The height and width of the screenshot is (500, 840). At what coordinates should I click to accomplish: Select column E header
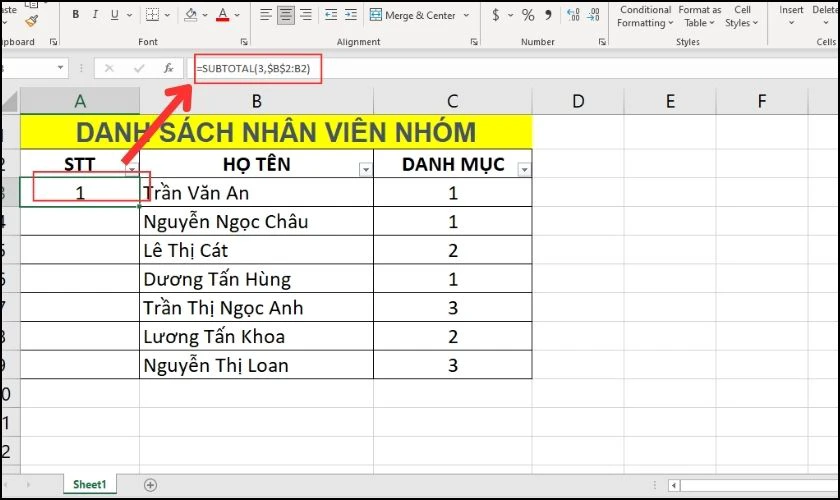(670, 101)
